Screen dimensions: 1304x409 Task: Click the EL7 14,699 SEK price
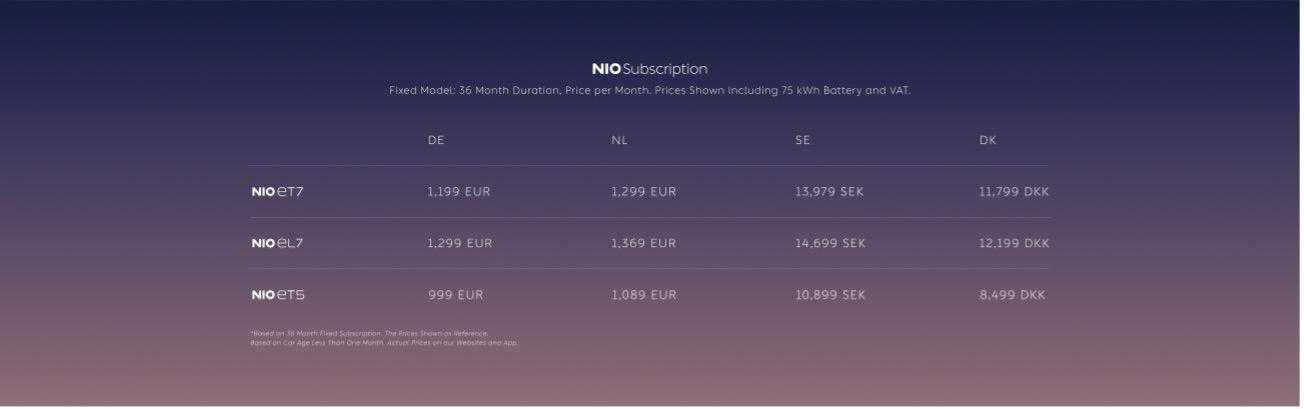point(829,243)
